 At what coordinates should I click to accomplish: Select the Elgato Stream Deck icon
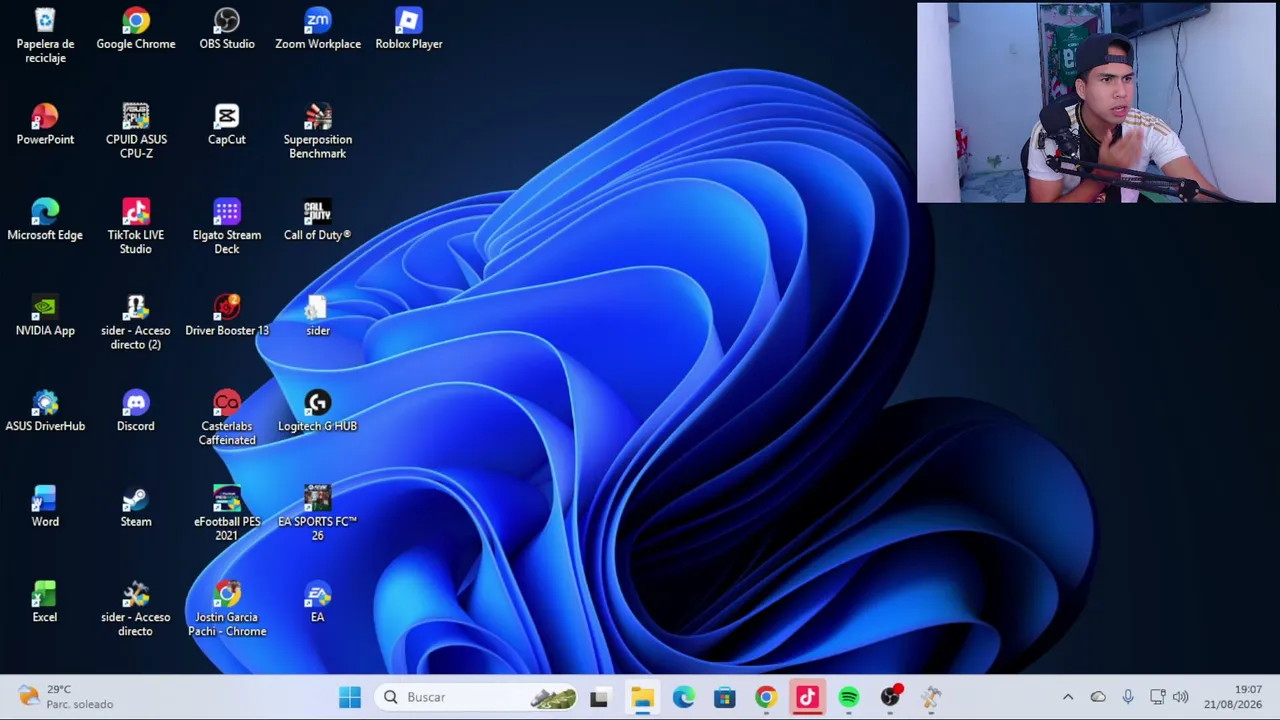click(227, 226)
